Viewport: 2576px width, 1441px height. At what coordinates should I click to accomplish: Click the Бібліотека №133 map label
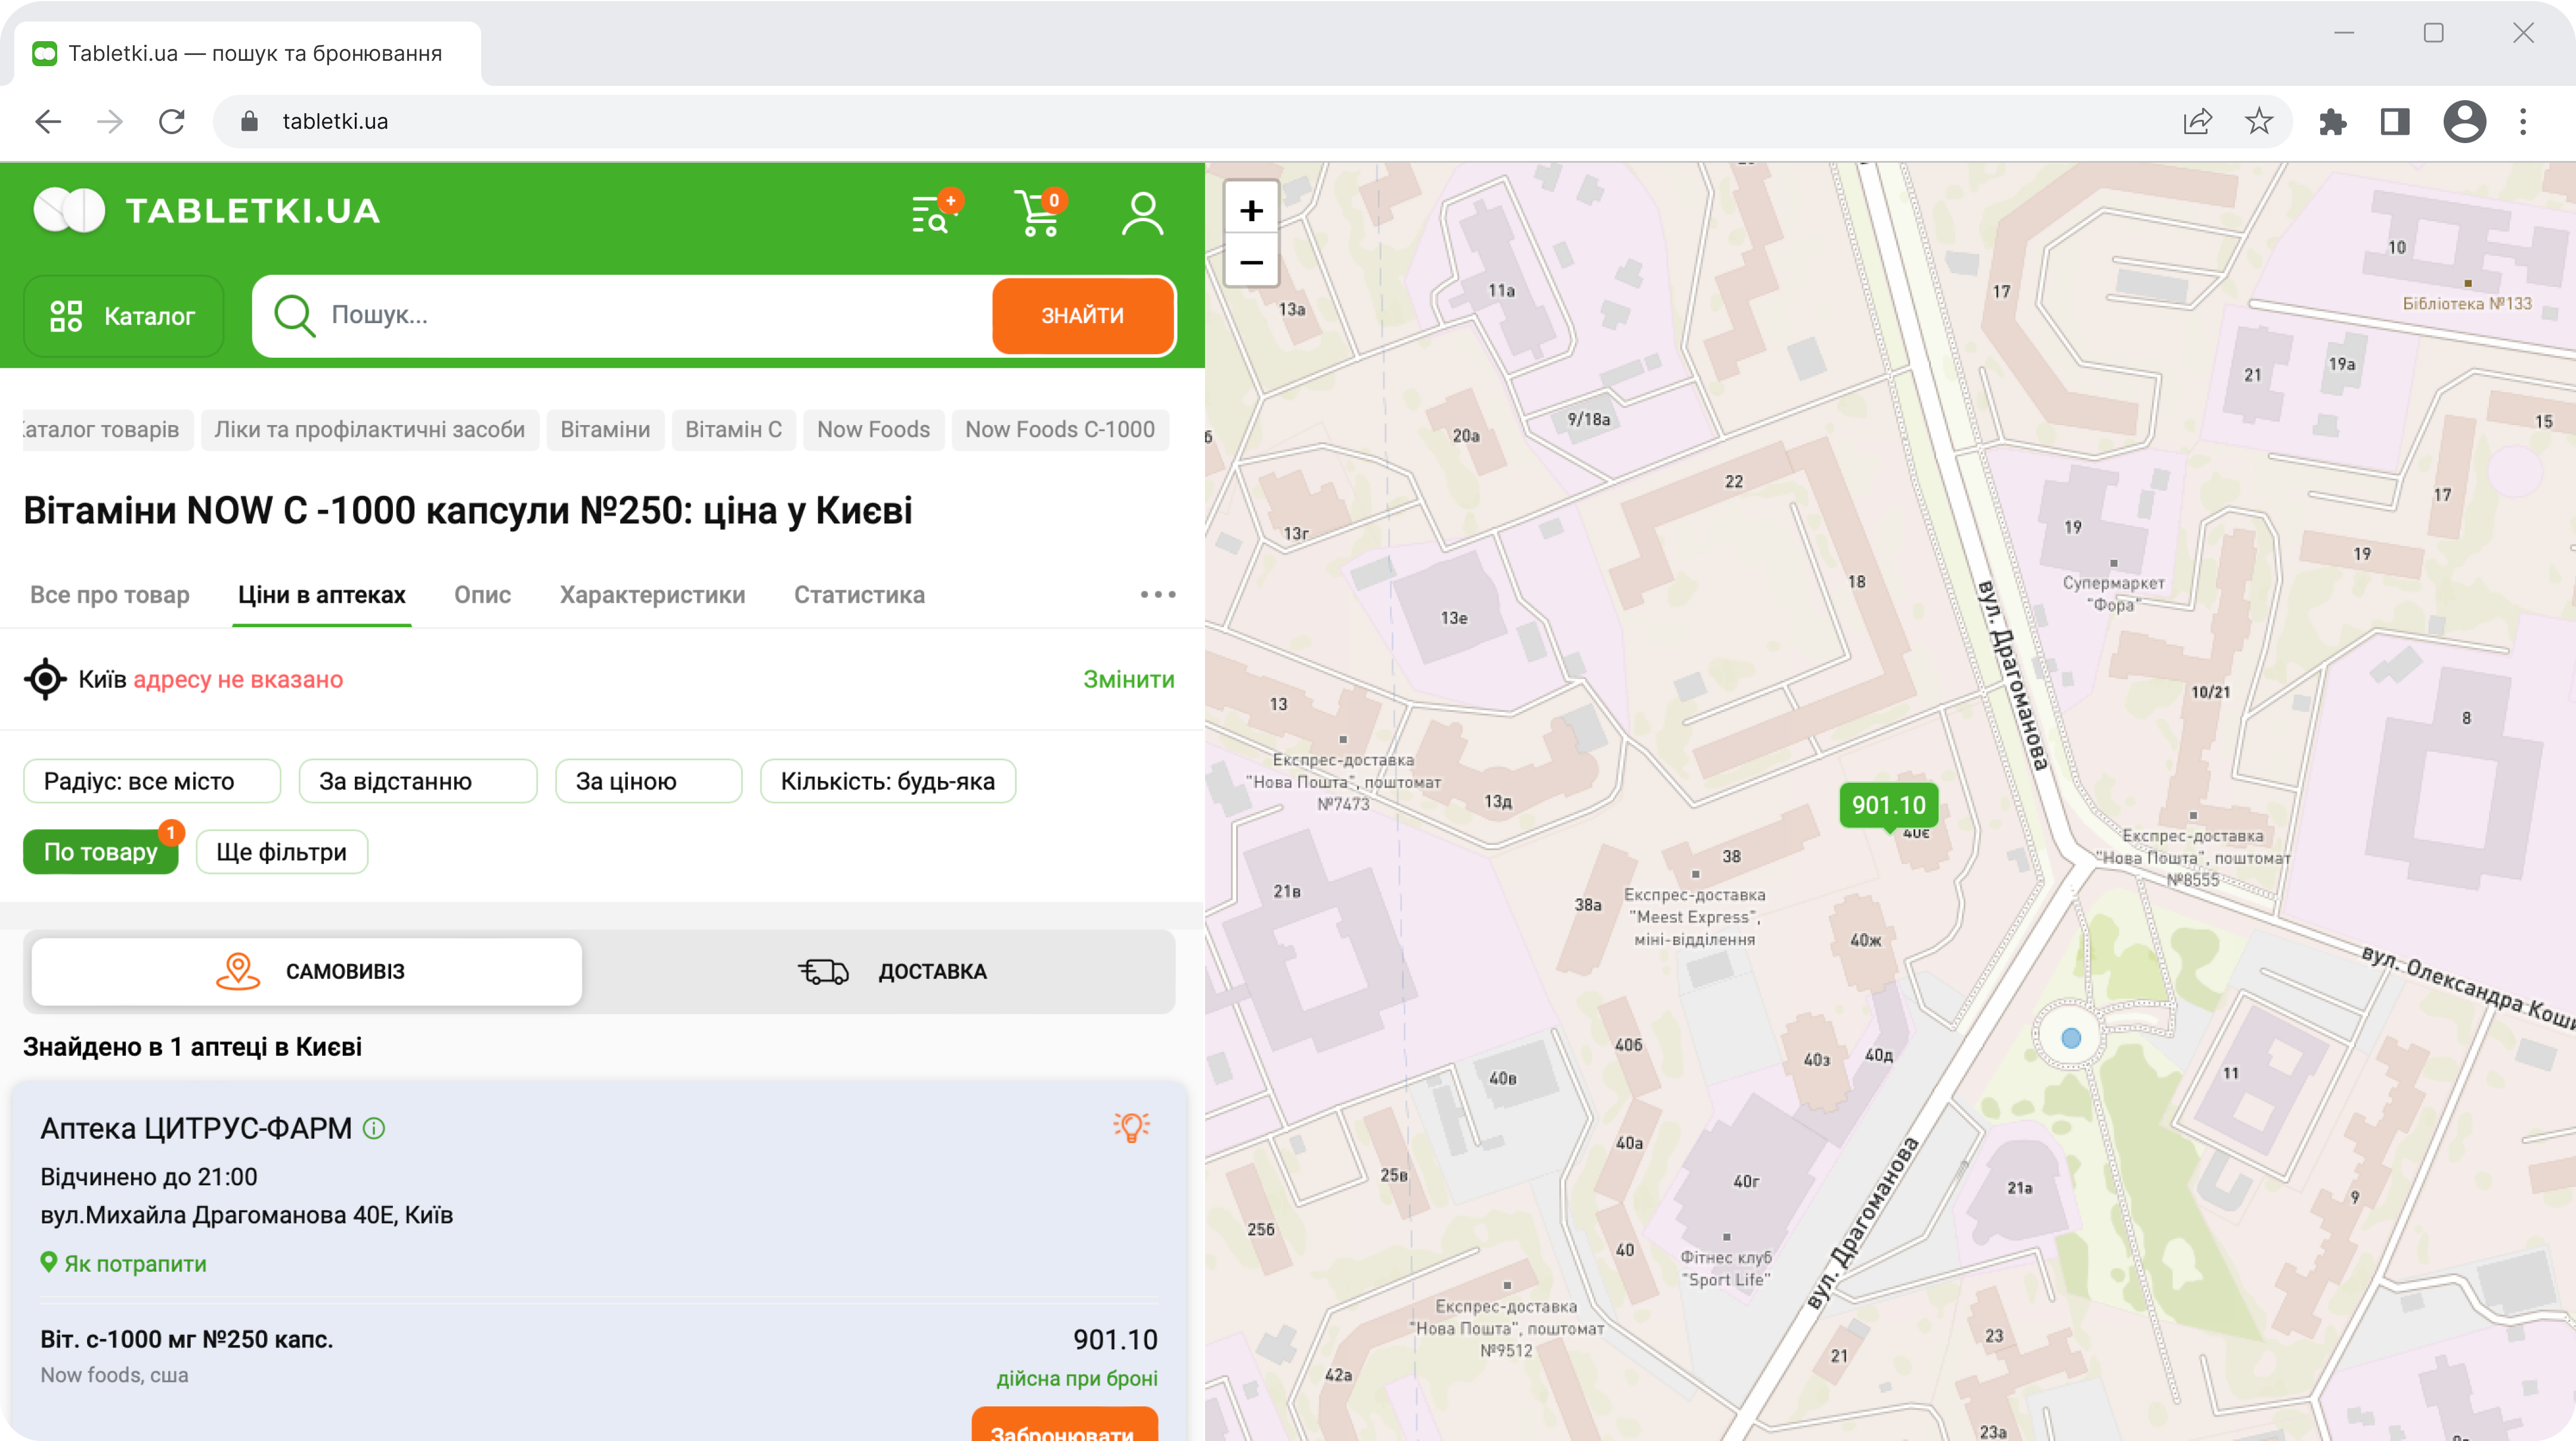(2467, 303)
